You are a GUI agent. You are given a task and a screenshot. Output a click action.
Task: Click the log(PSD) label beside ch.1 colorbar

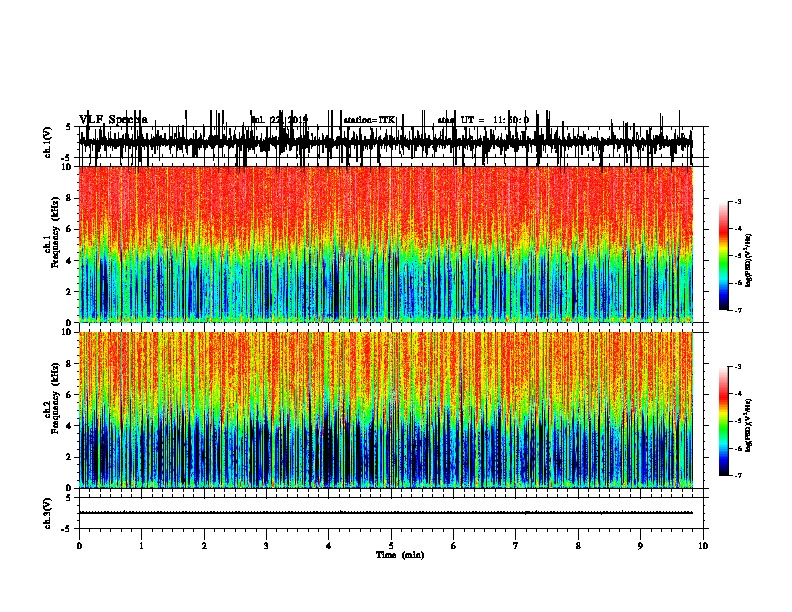click(749, 261)
